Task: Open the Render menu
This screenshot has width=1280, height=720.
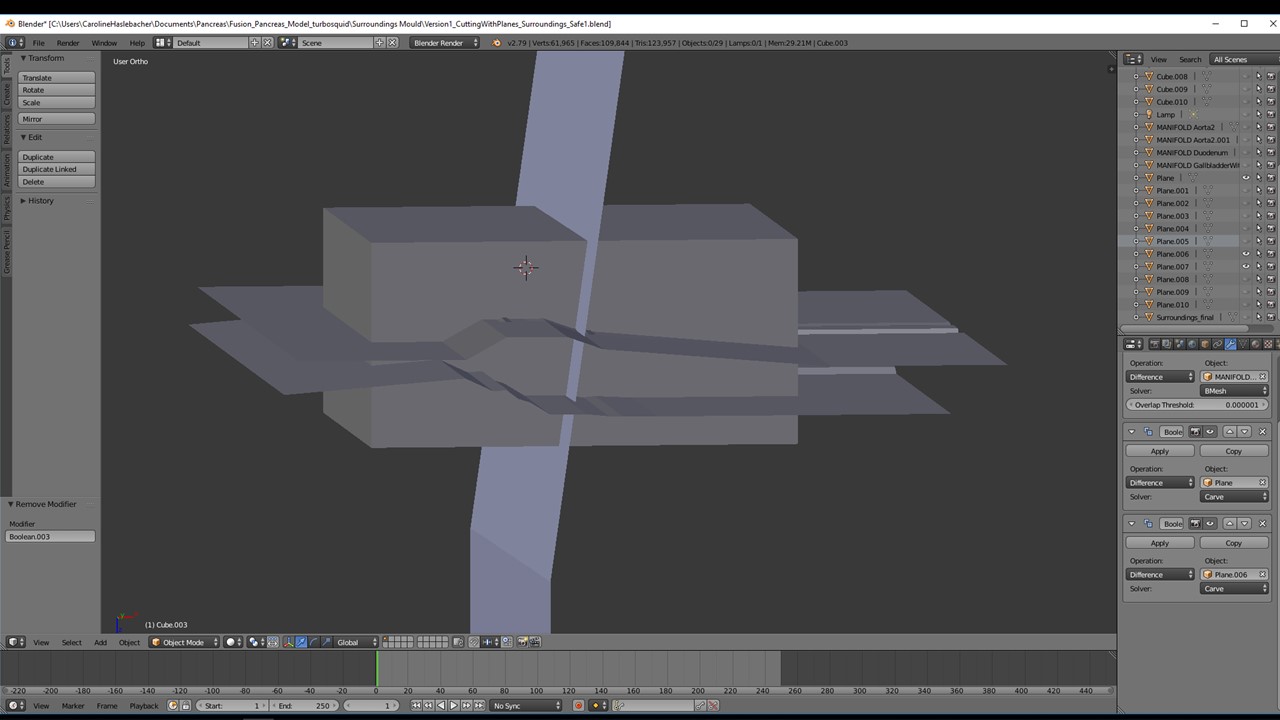Action: click(x=68, y=43)
